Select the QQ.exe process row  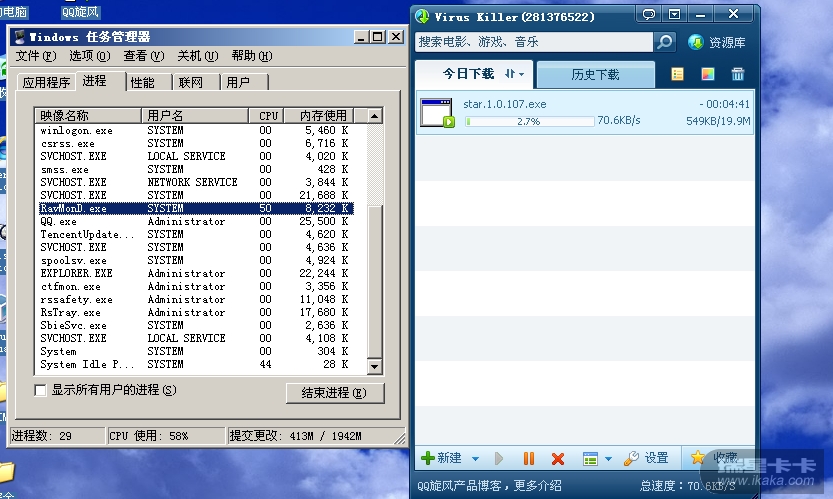click(x=194, y=221)
